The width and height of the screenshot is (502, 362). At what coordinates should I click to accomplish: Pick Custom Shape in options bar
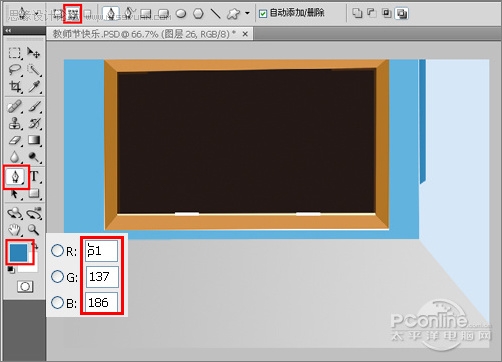233,14
